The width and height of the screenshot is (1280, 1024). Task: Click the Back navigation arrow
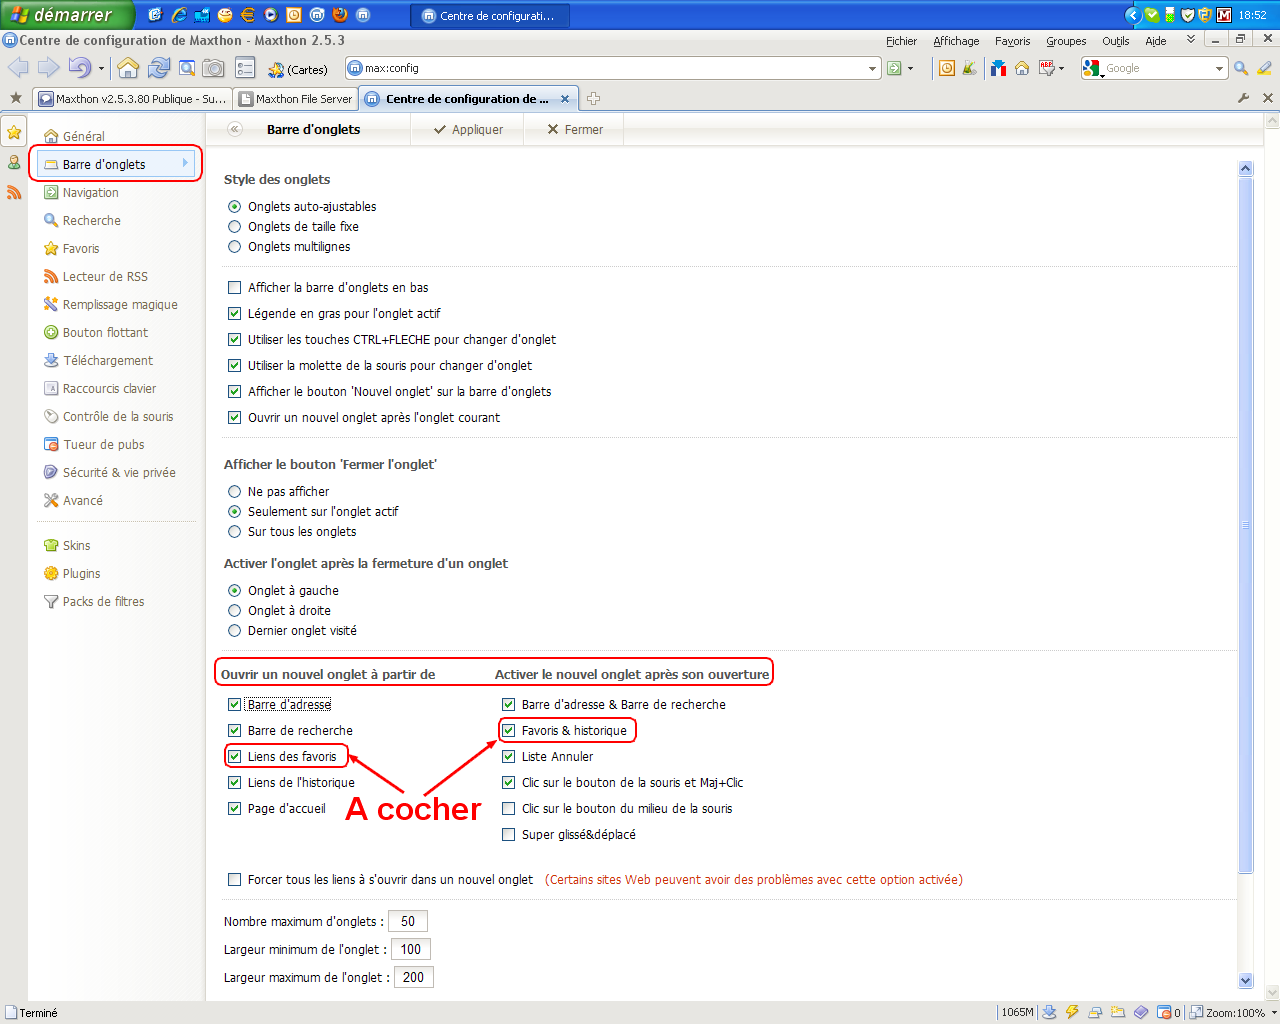pyautogui.click(x=18, y=68)
